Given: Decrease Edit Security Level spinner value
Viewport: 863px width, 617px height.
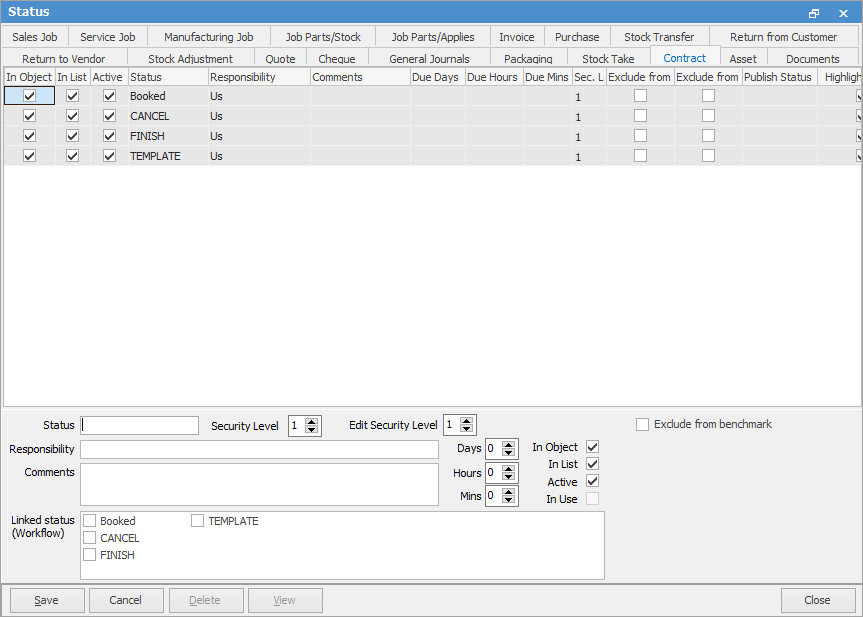Looking at the screenshot, I should click(x=468, y=430).
